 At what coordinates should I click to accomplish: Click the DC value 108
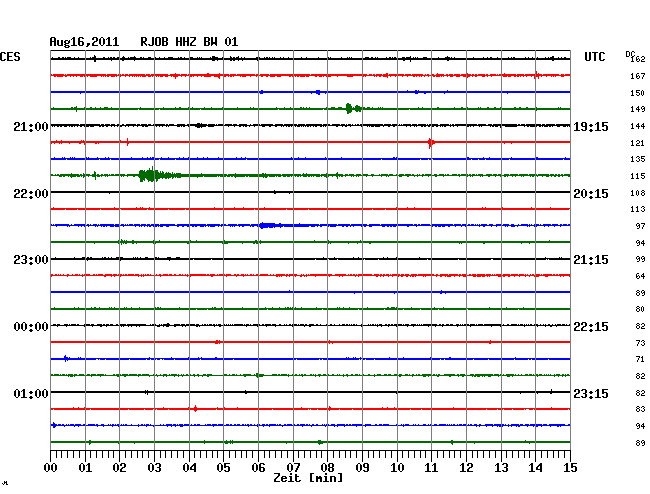(x=638, y=193)
